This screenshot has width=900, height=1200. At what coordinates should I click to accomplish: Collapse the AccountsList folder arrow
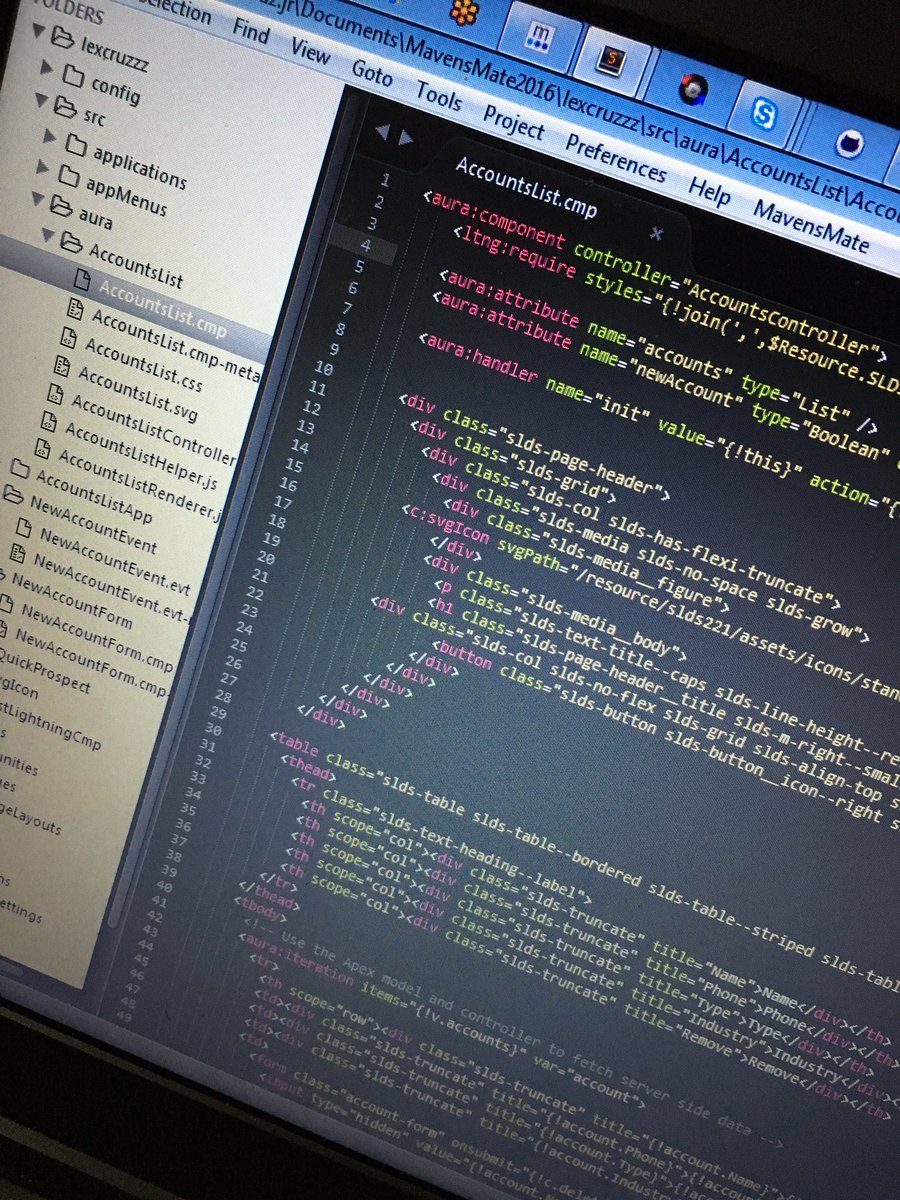(47, 238)
